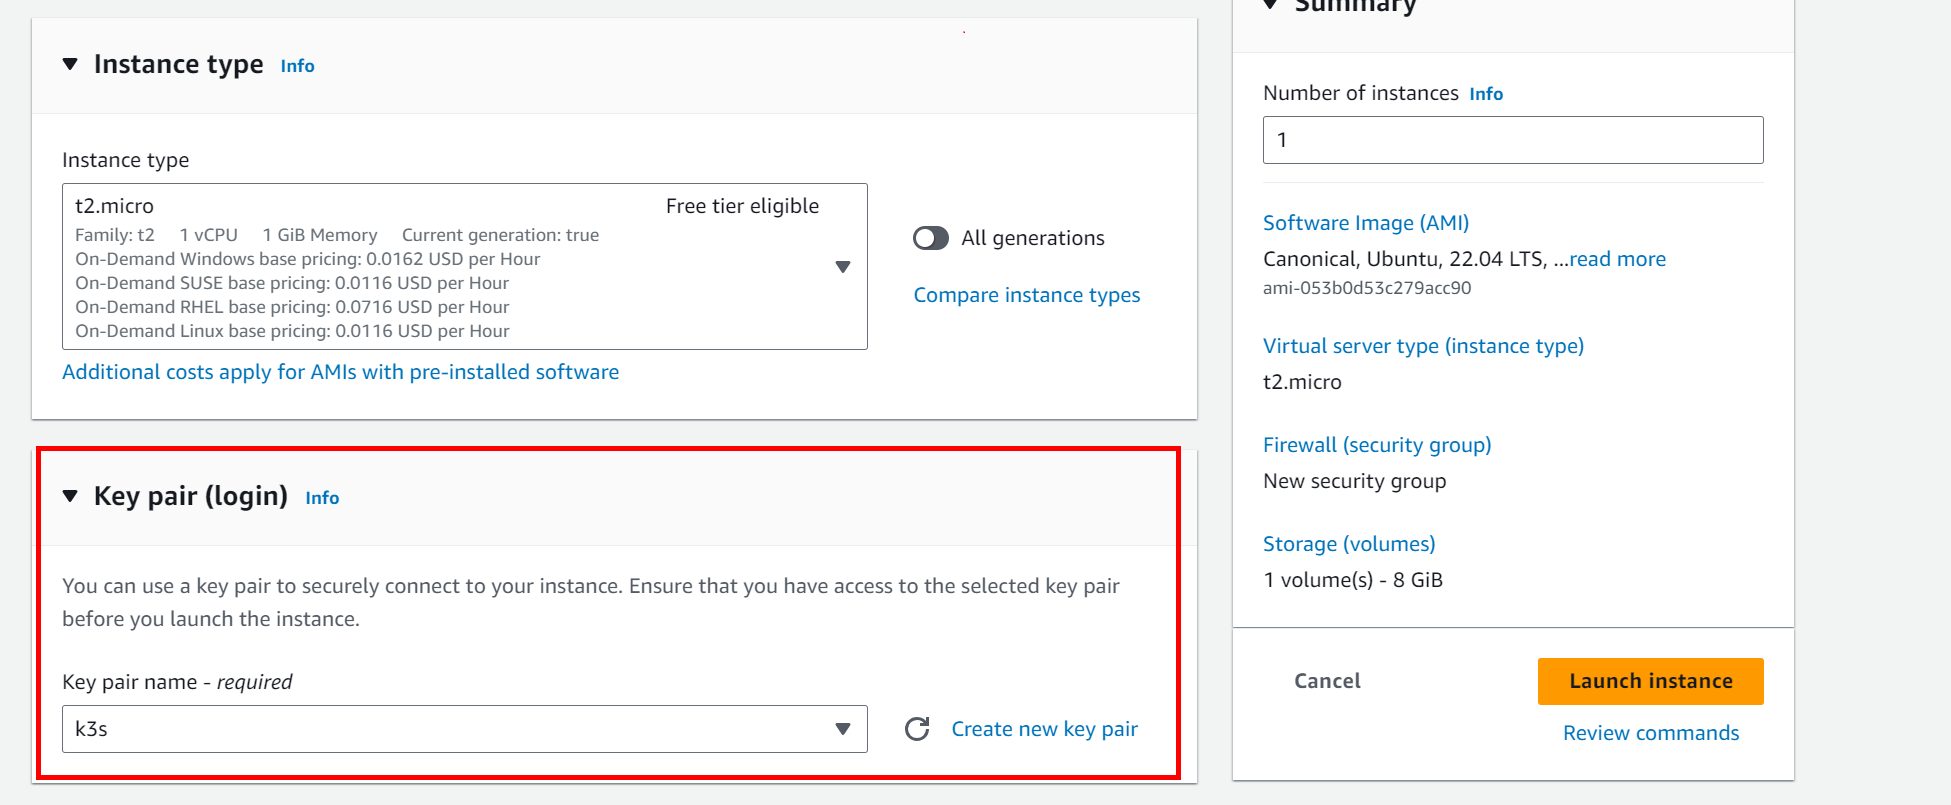Click the 1 volume(s) - 8 GiB text
This screenshot has width=1951, height=805.
[x=1353, y=580]
